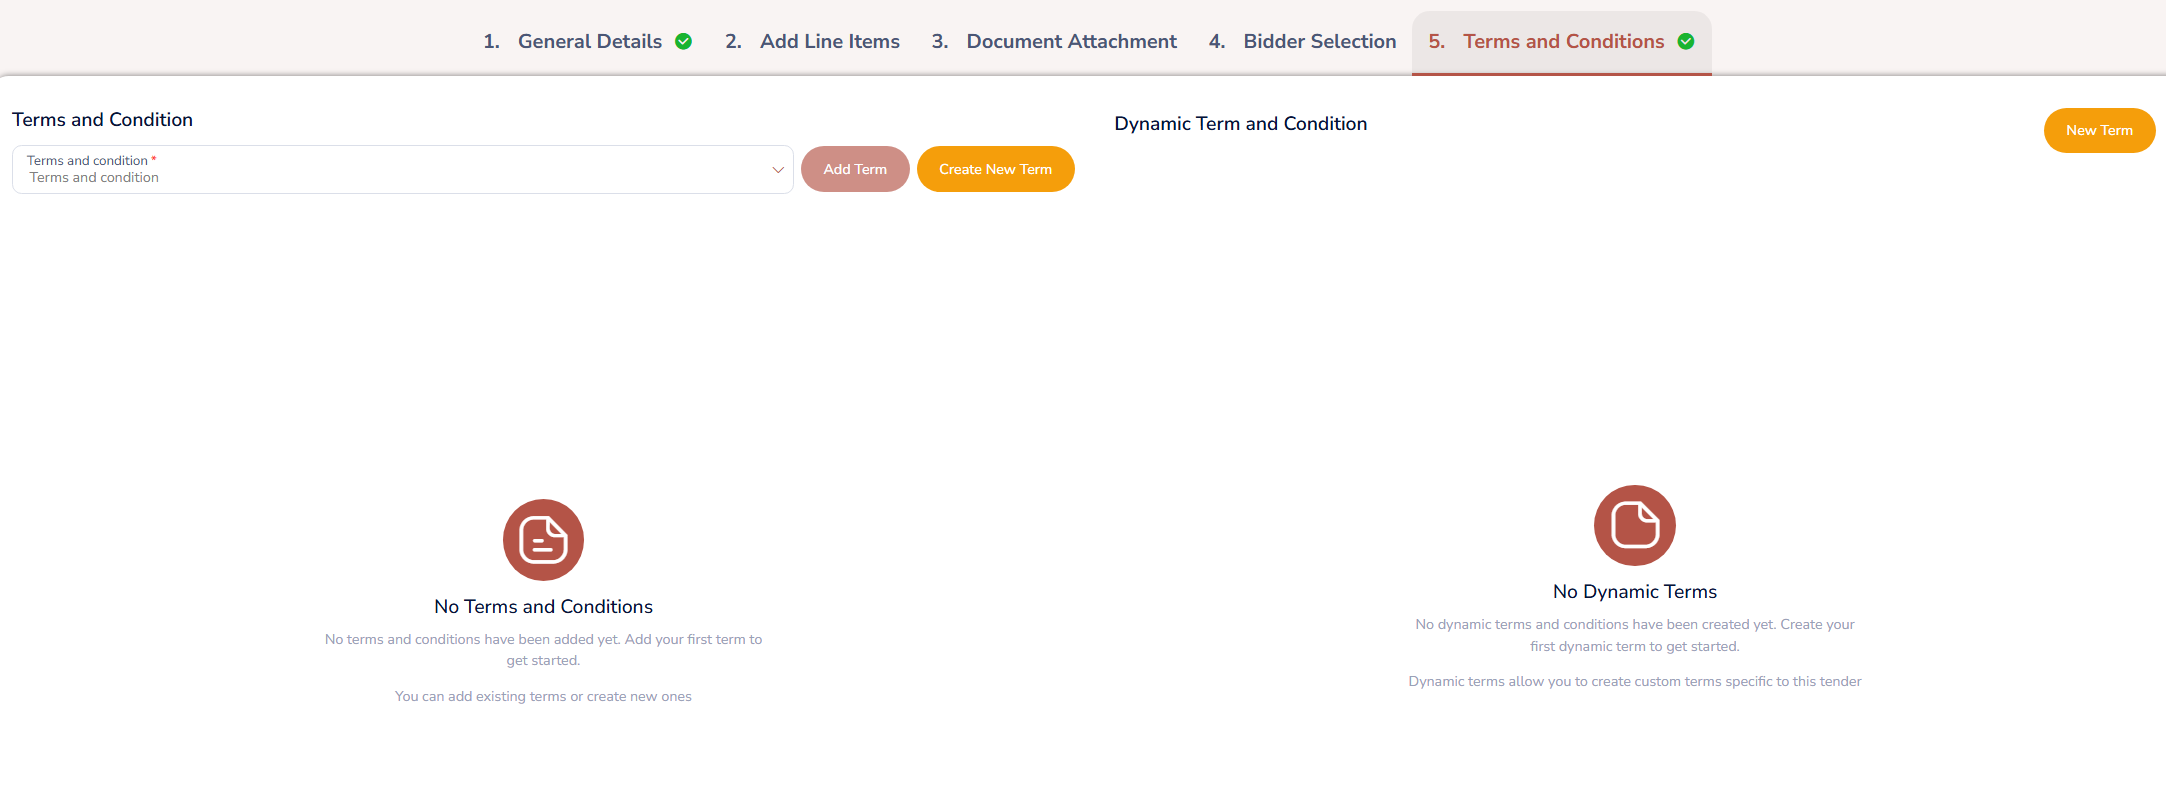The width and height of the screenshot is (2166, 799).
Task: Click the No Terms and Conditions document icon
Action: click(x=543, y=540)
